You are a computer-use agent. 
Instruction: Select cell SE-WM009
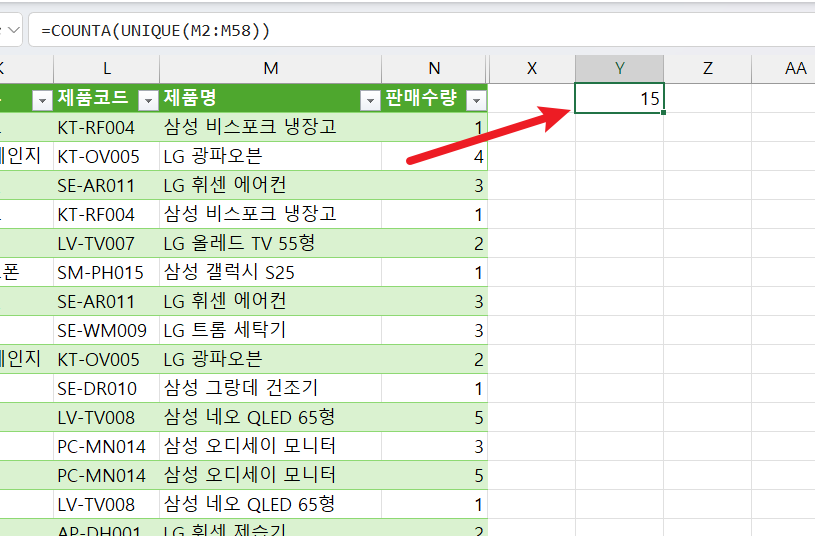pos(107,330)
